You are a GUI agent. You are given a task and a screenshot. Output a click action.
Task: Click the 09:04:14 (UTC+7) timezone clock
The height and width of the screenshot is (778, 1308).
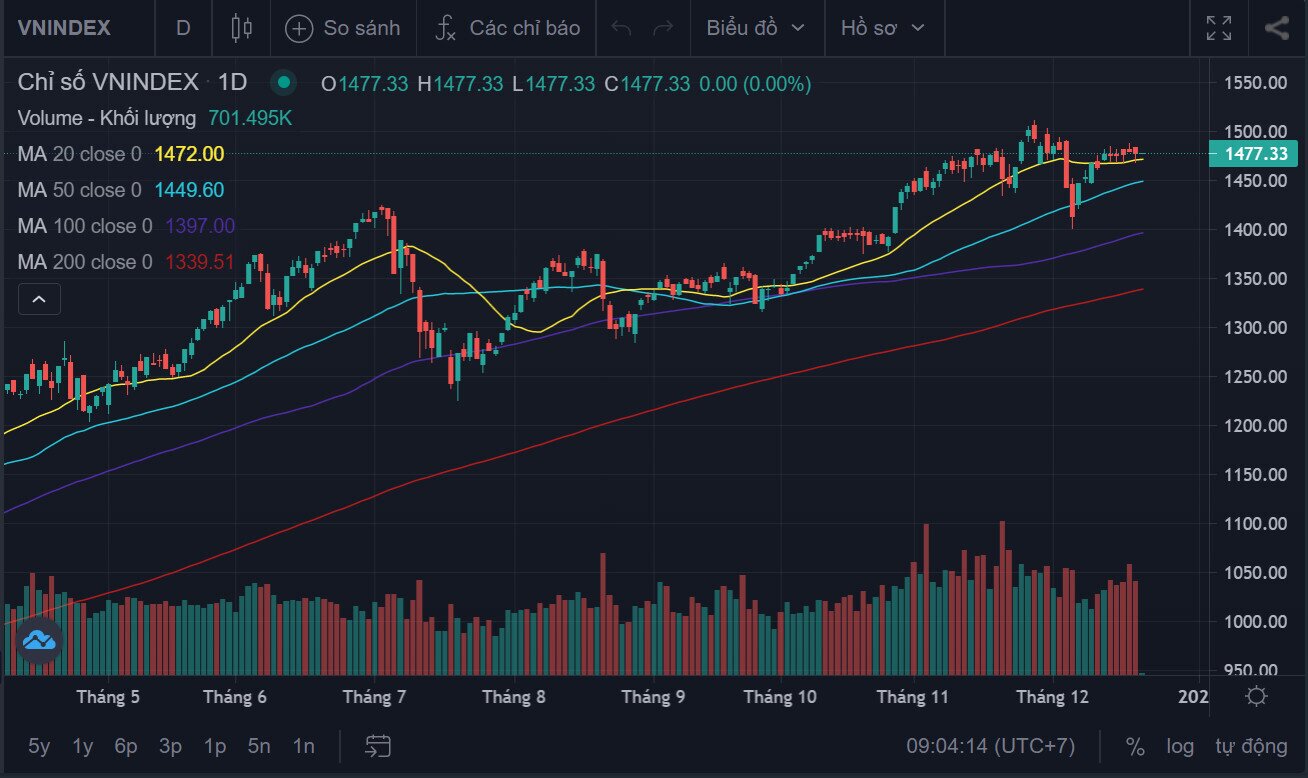pyautogui.click(x=990, y=746)
